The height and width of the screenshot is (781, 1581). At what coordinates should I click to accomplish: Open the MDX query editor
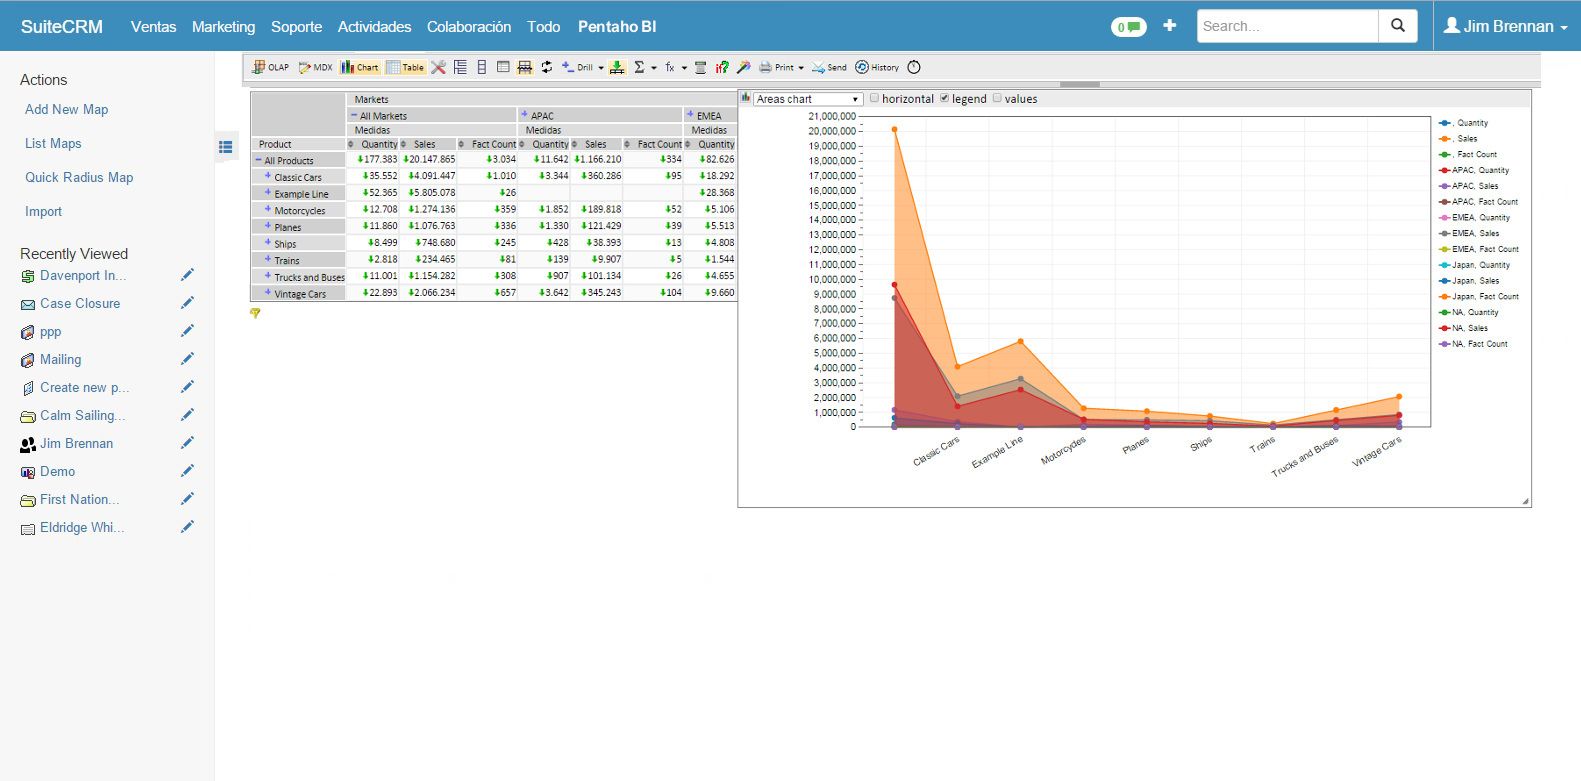pyautogui.click(x=315, y=67)
